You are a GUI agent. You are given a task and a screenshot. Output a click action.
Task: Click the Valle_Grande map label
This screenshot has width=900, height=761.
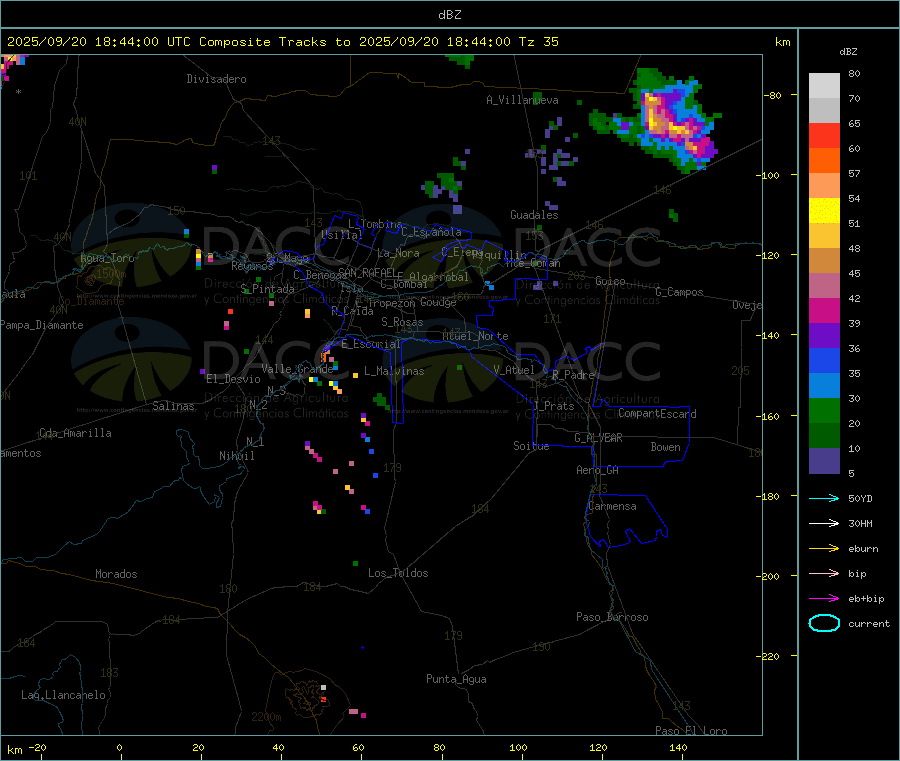click(297, 369)
